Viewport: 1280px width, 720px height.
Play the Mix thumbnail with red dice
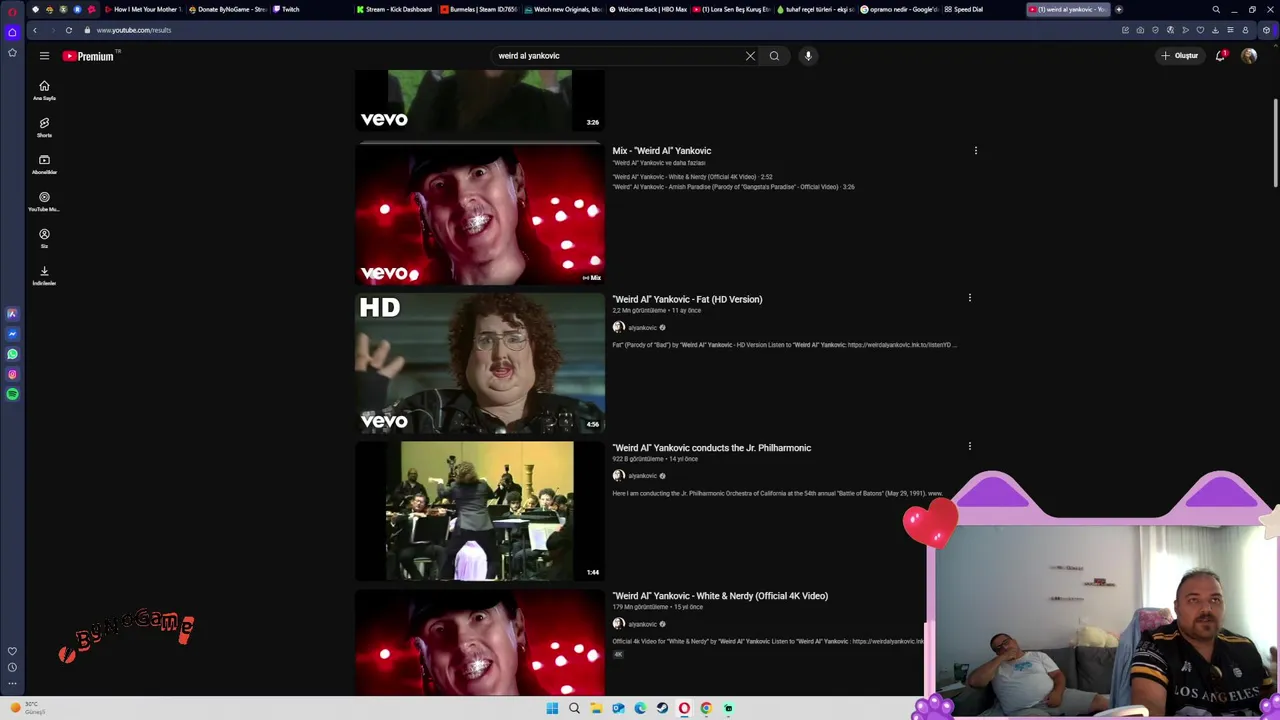coord(480,214)
